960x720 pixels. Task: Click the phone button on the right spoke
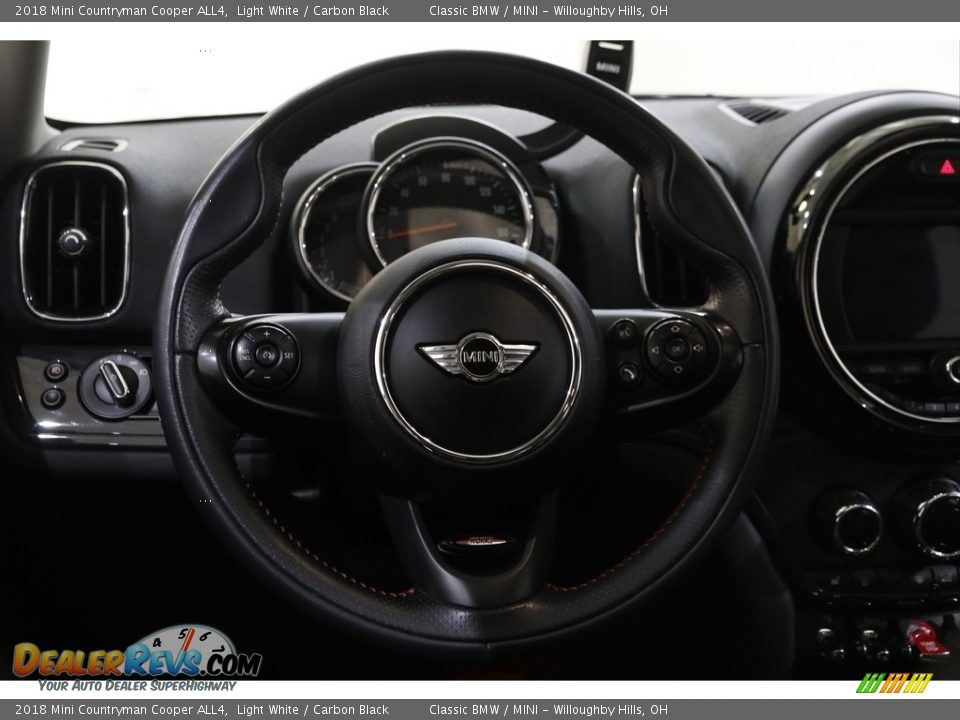[629, 372]
